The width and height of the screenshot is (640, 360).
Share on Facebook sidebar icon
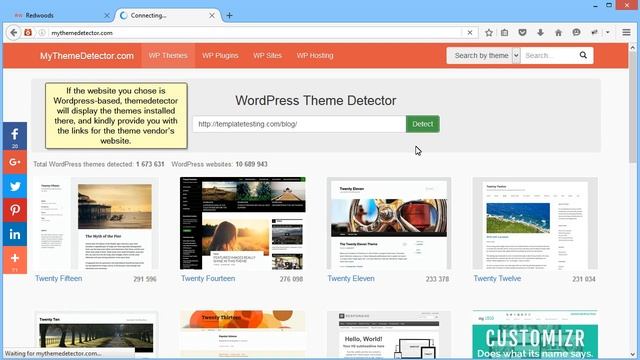click(15, 136)
